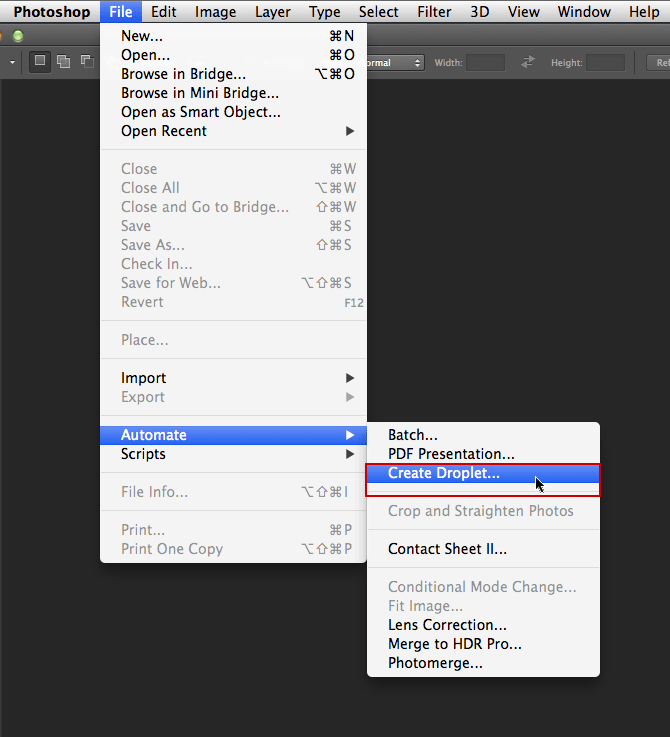The height and width of the screenshot is (737, 670).
Task: Click the Add to selection icon
Action: [x=63, y=62]
